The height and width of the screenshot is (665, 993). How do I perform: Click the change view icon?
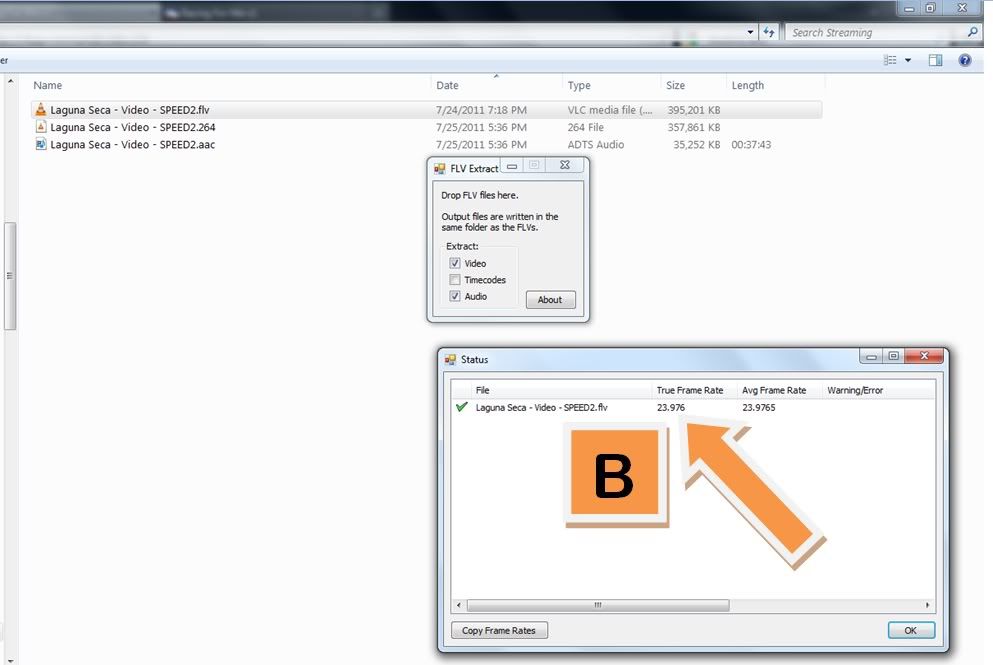click(890, 61)
